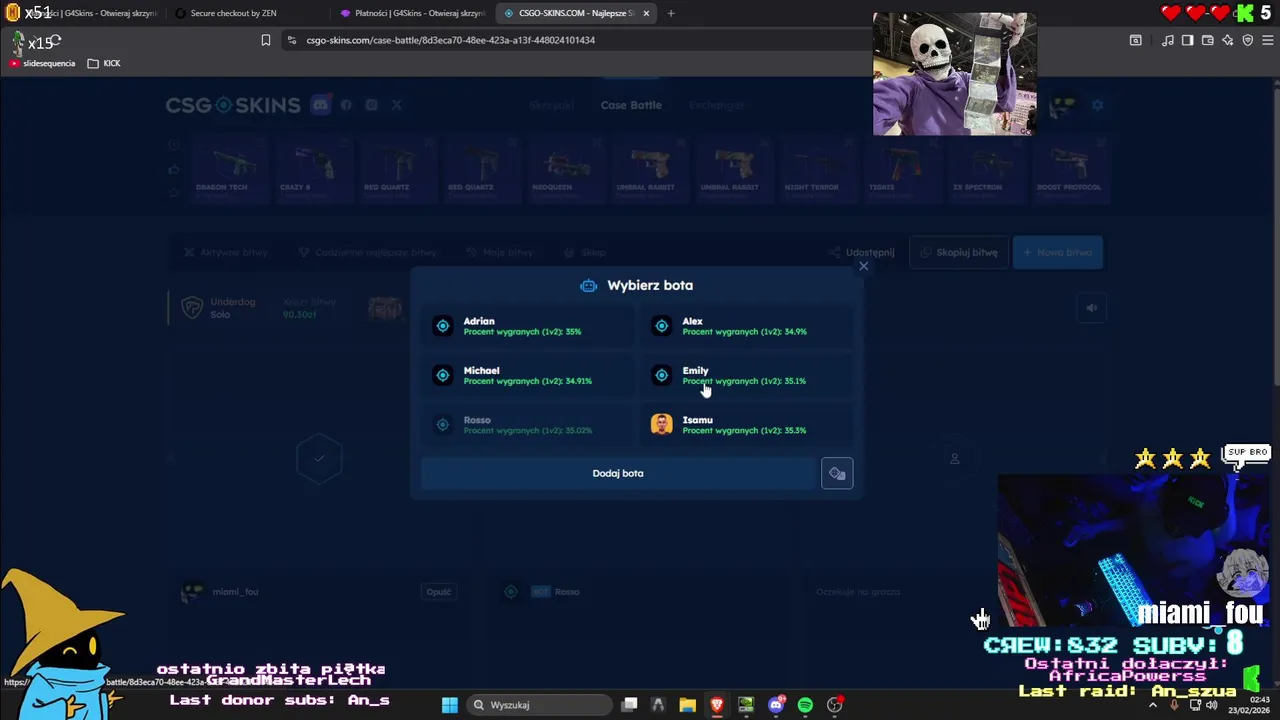This screenshot has width=1280, height=720.
Task: Open the Sklep tab
Action: click(585, 253)
